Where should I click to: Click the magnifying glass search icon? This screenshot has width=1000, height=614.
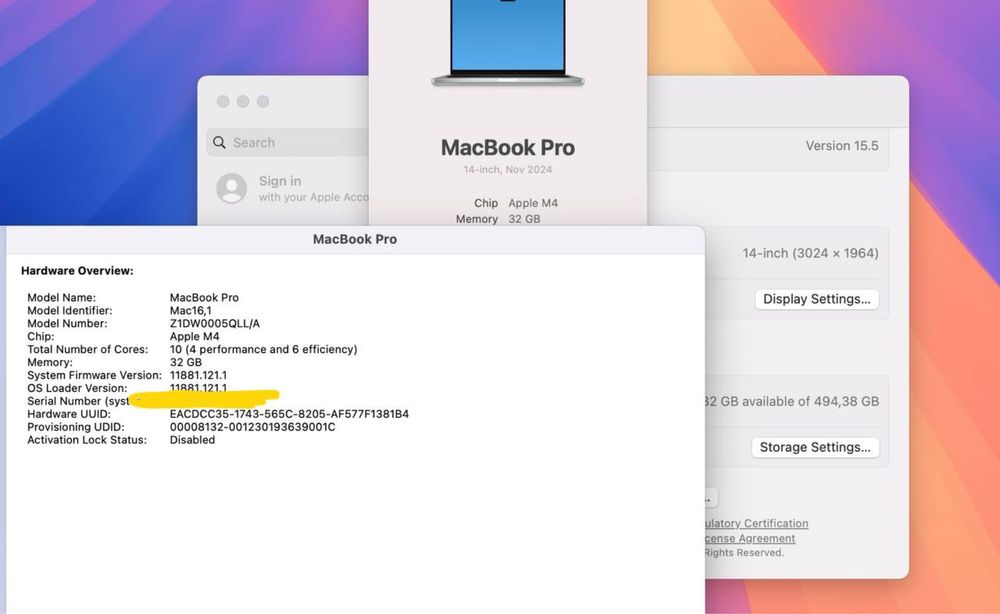pyautogui.click(x=219, y=142)
